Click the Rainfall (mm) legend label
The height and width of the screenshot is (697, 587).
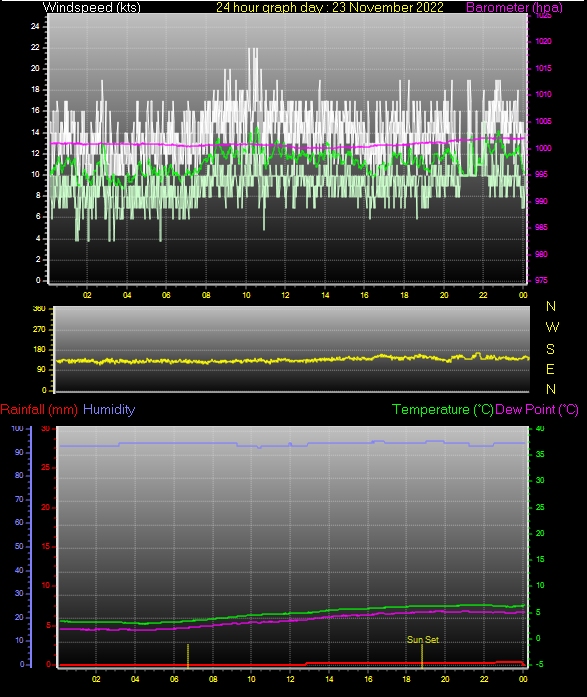click(39, 409)
